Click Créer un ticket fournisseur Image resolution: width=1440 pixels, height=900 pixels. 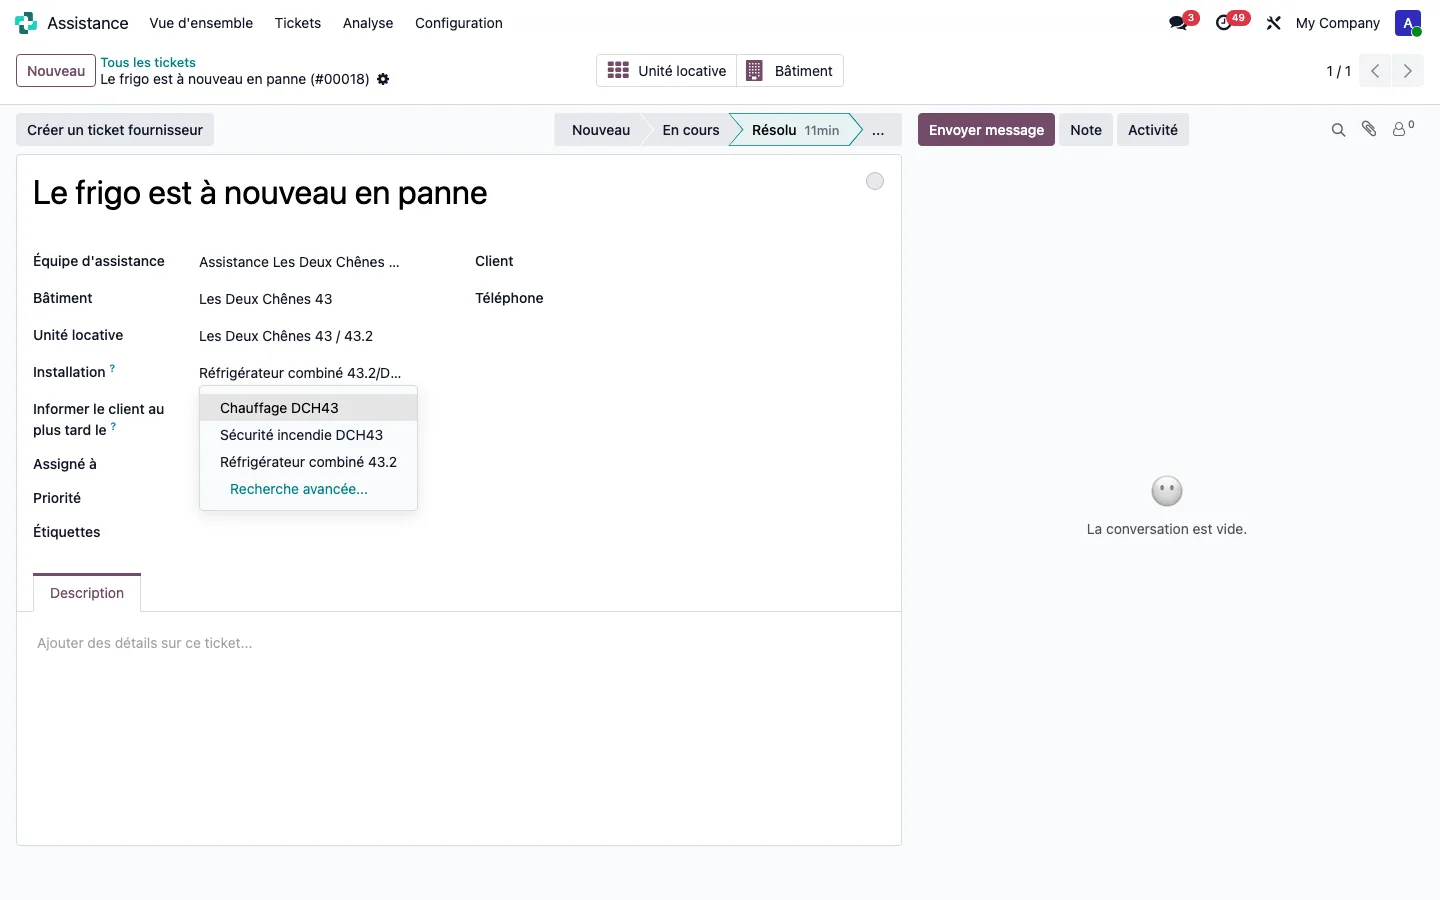pyautogui.click(x=115, y=130)
